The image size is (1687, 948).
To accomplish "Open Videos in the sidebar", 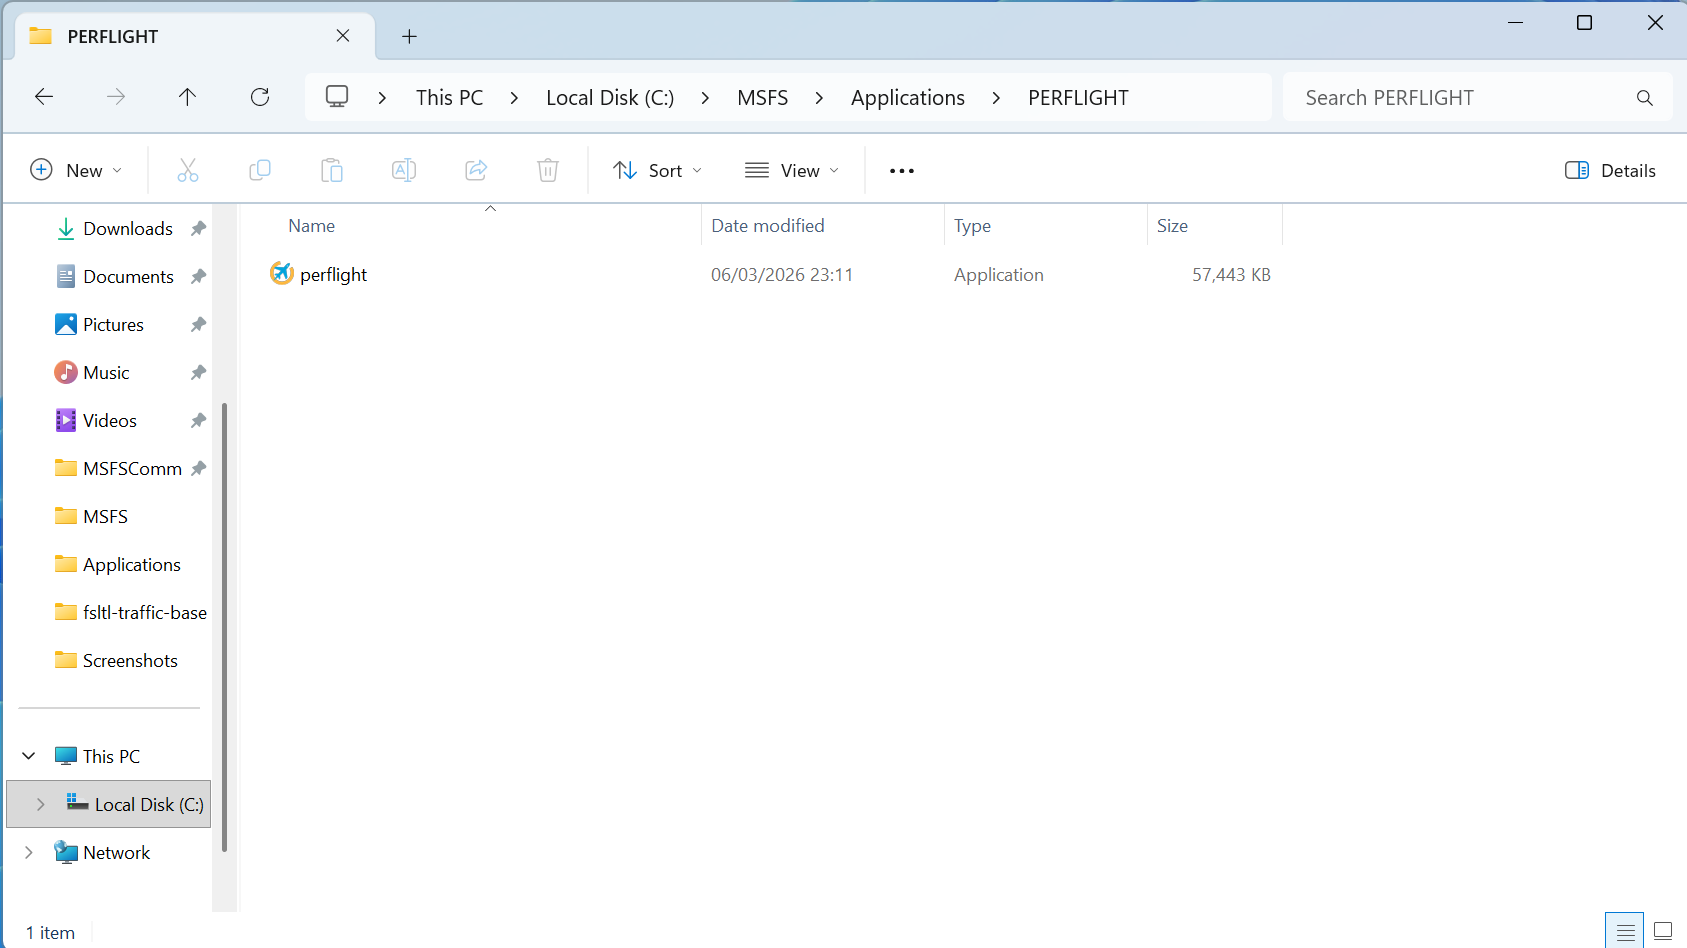I will pyautogui.click(x=110, y=421).
